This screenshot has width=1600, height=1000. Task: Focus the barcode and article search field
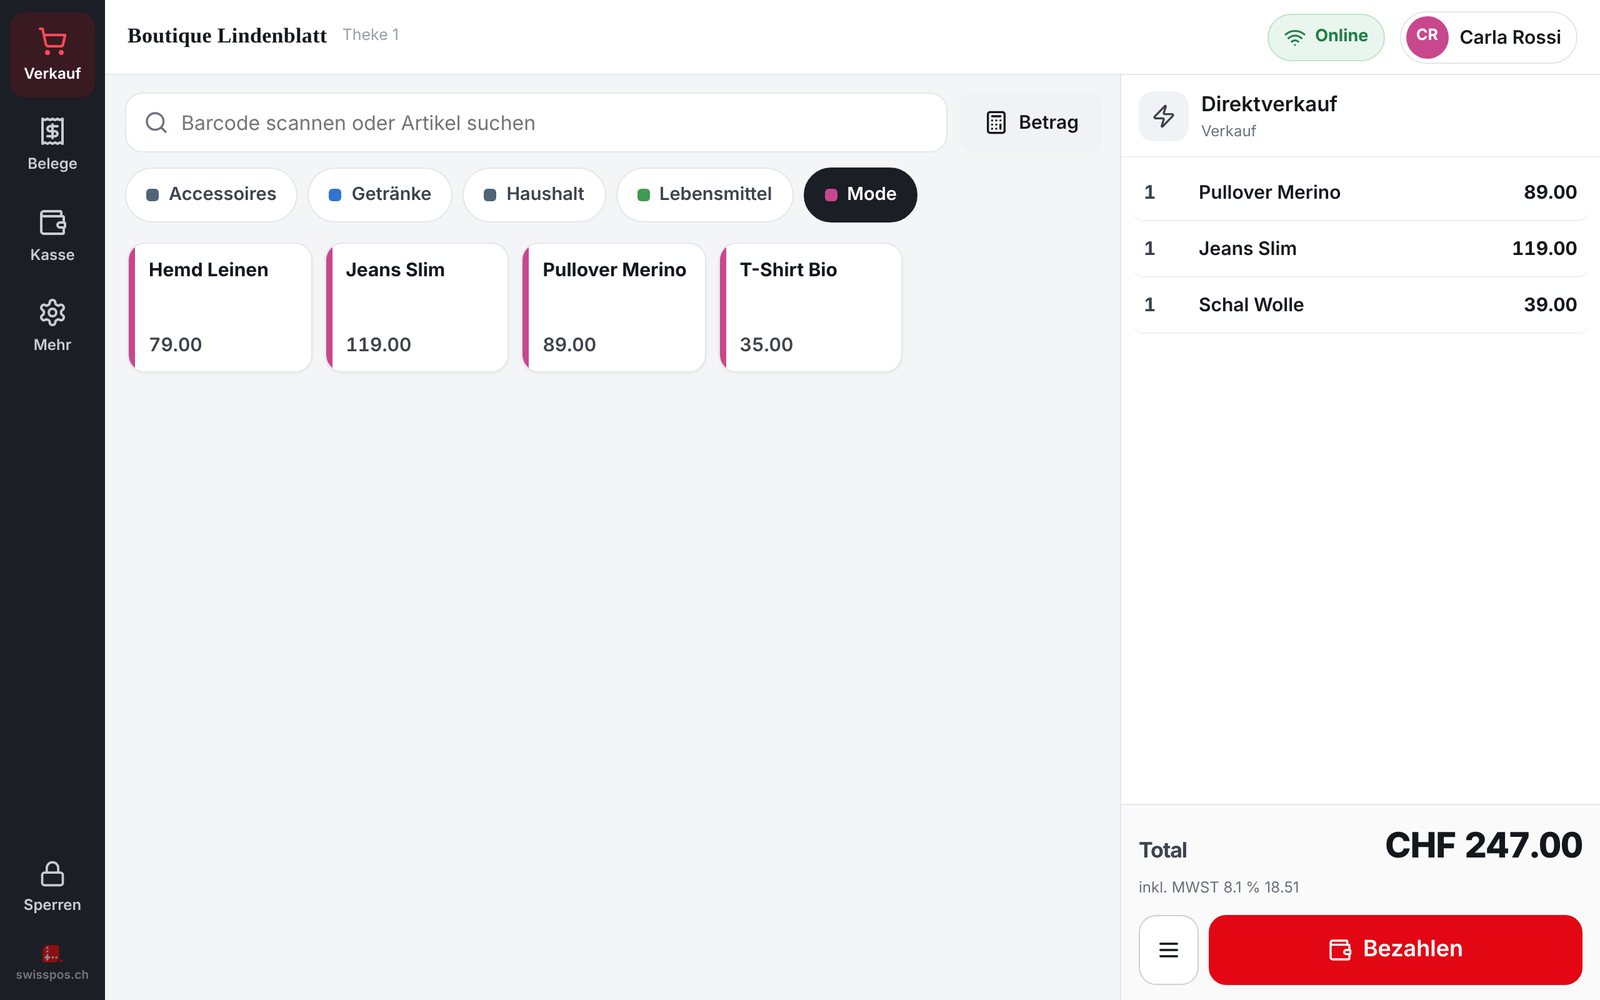[x=536, y=123]
